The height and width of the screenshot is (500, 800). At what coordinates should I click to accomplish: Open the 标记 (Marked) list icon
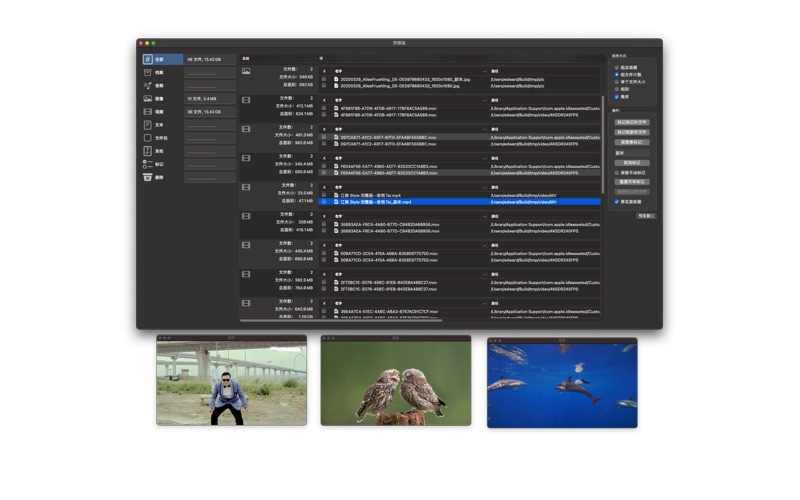pyautogui.click(x=147, y=164)
